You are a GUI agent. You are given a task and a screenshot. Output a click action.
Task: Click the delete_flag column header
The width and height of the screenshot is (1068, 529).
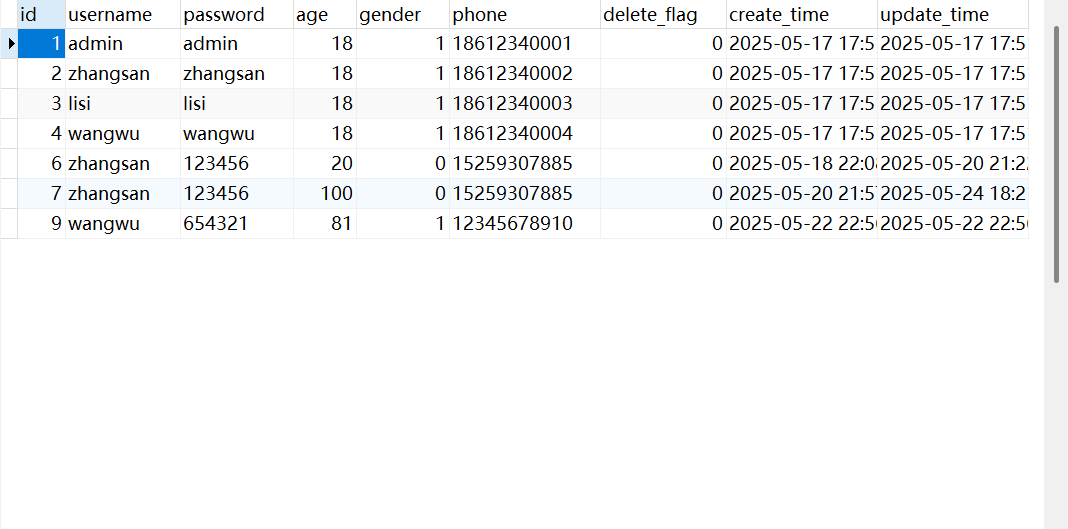pos(663,14)
